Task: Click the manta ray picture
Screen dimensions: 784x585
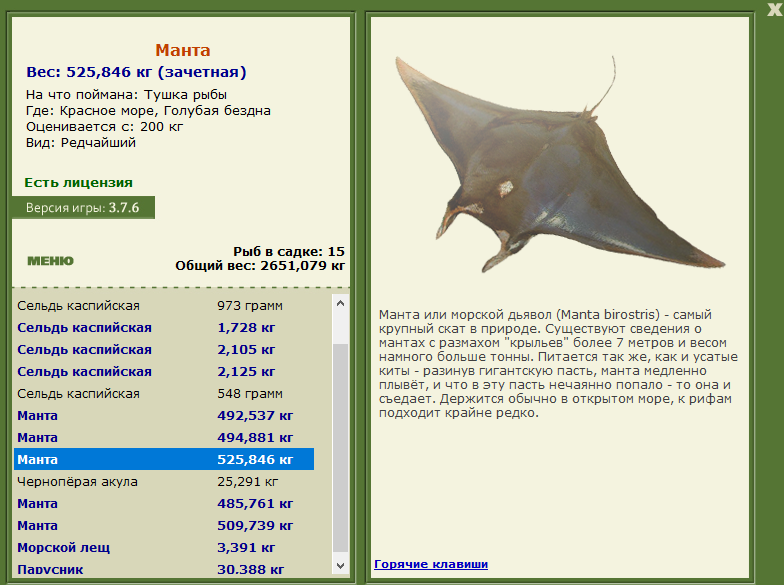Action: [x=560, y=164]
